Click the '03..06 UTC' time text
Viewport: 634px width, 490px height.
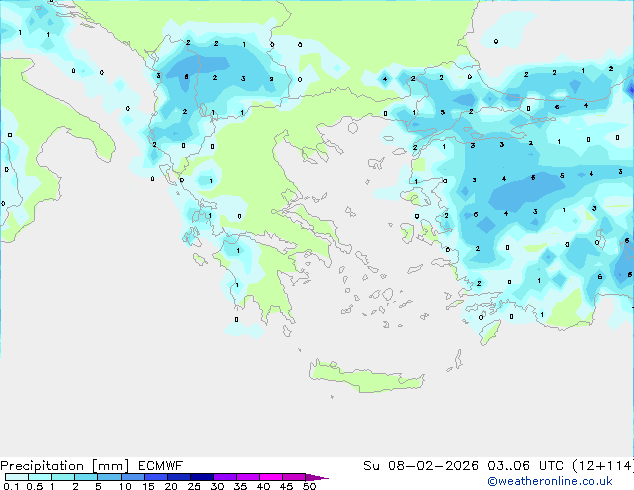(x=526, y=466)
